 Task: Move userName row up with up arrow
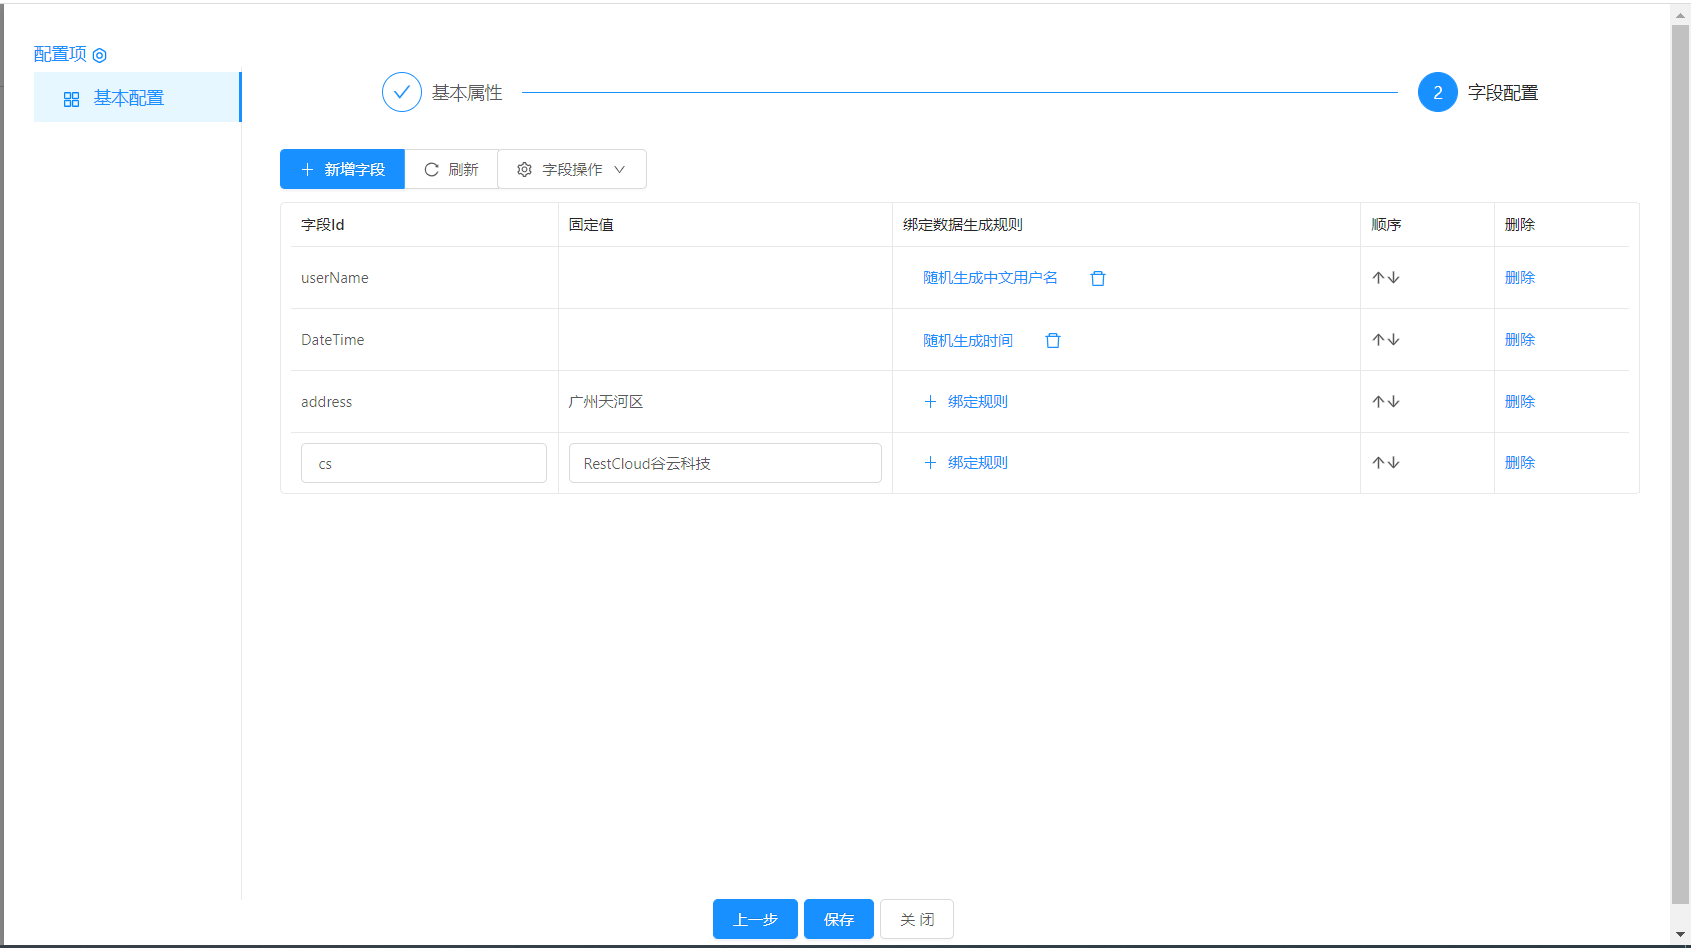pyautogui.click(x=1378, y=278)
